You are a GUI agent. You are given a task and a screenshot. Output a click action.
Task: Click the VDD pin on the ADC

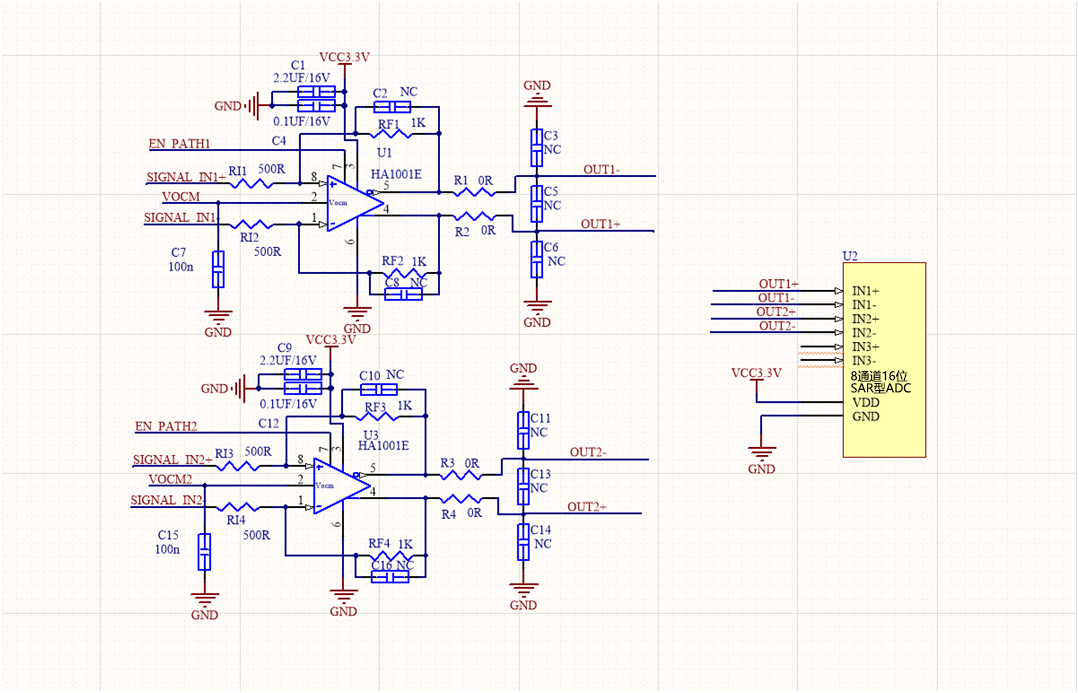coord(865,403)
